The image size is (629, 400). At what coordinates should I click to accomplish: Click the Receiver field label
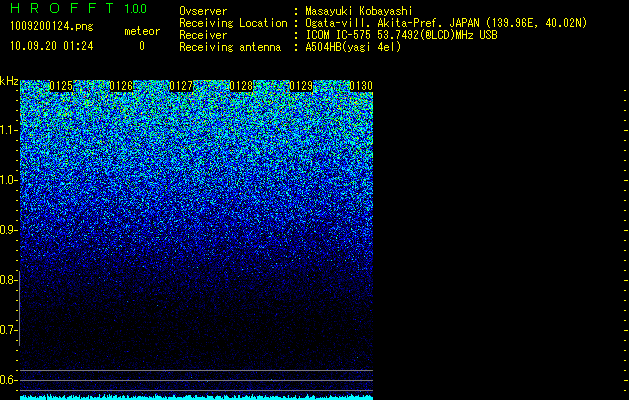(x=203, y=35)
